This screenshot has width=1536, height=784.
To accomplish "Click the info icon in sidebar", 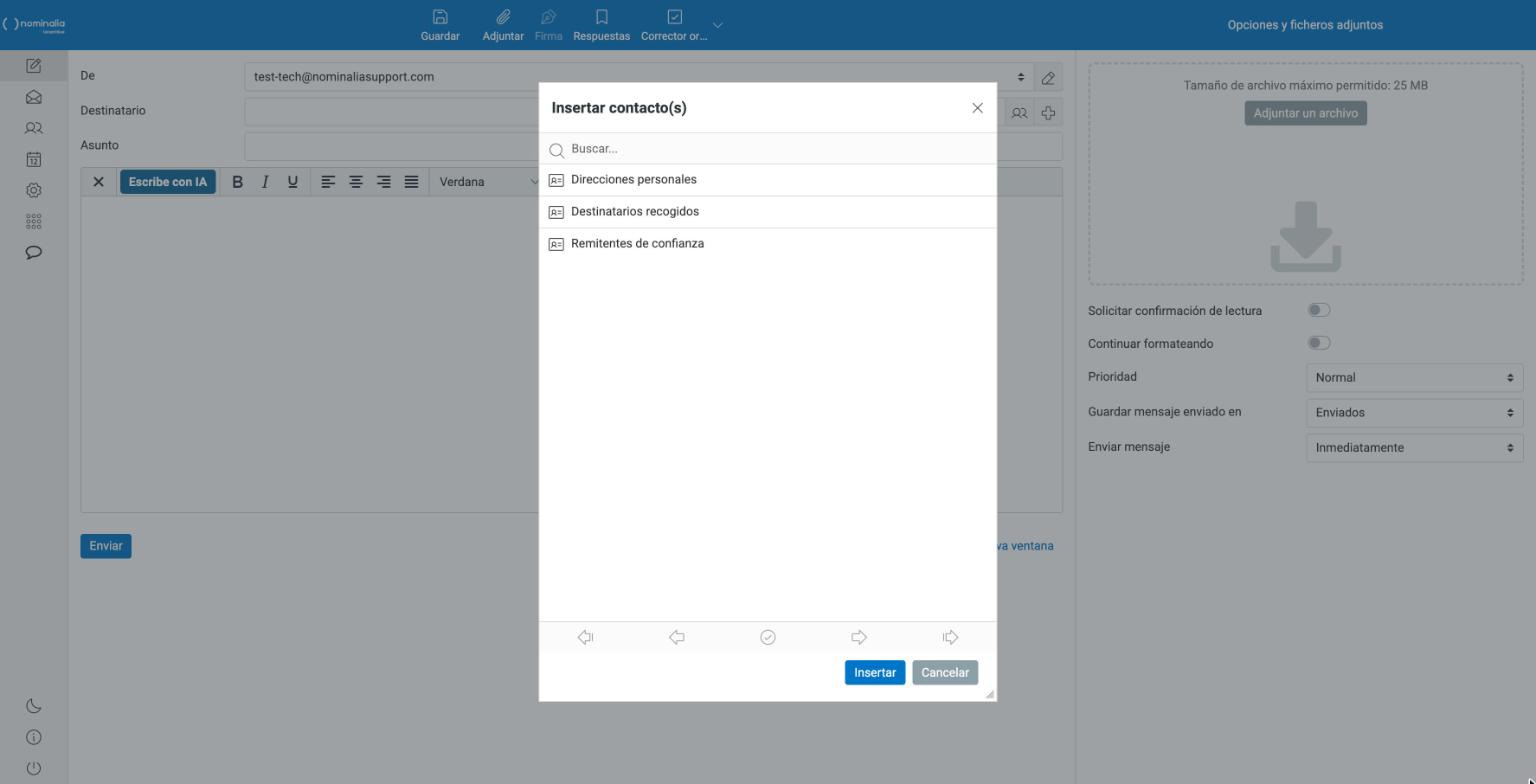I will tap(33, 737).
